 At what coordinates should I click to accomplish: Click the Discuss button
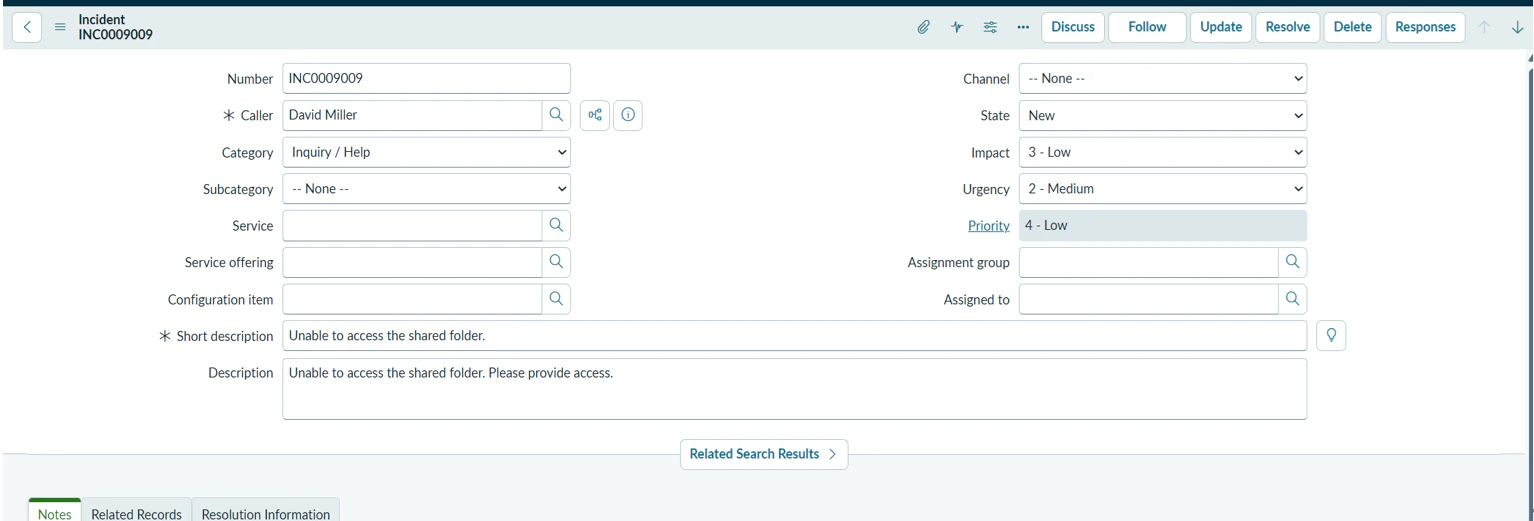1073,27
